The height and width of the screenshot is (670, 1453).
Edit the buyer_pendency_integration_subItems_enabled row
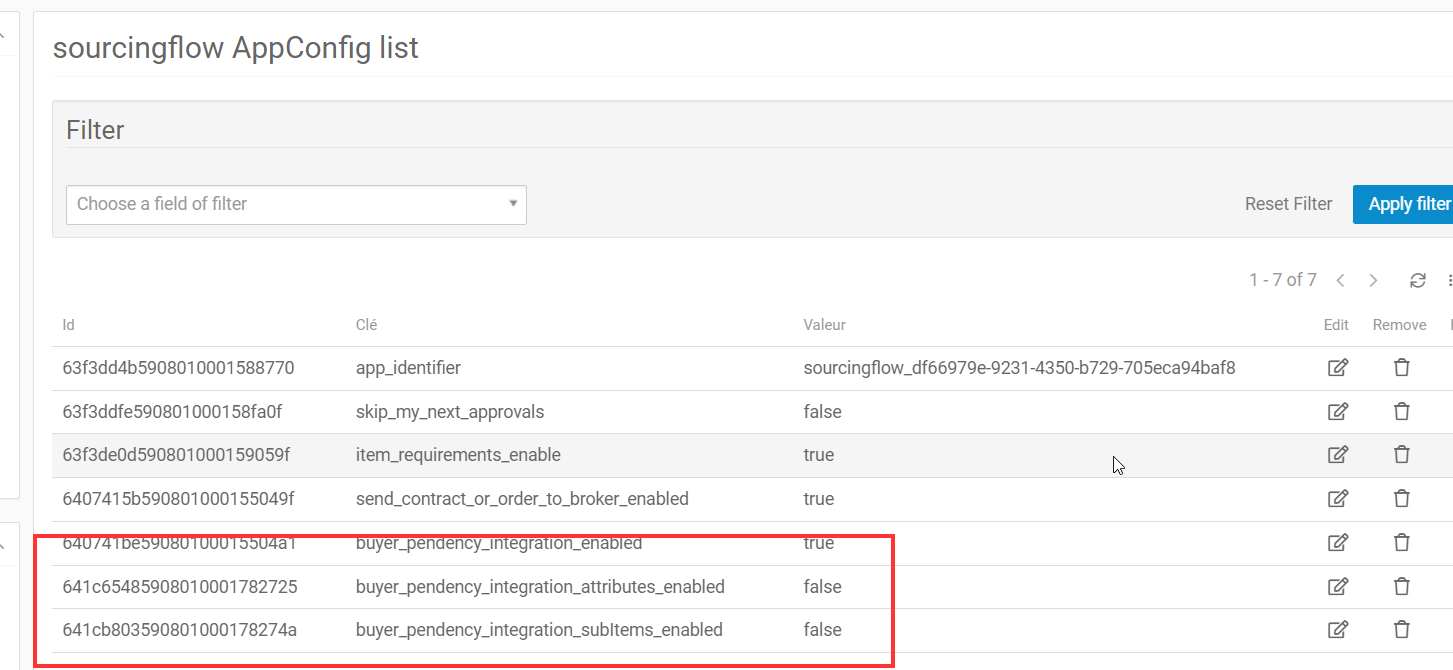coord(1337,629)
